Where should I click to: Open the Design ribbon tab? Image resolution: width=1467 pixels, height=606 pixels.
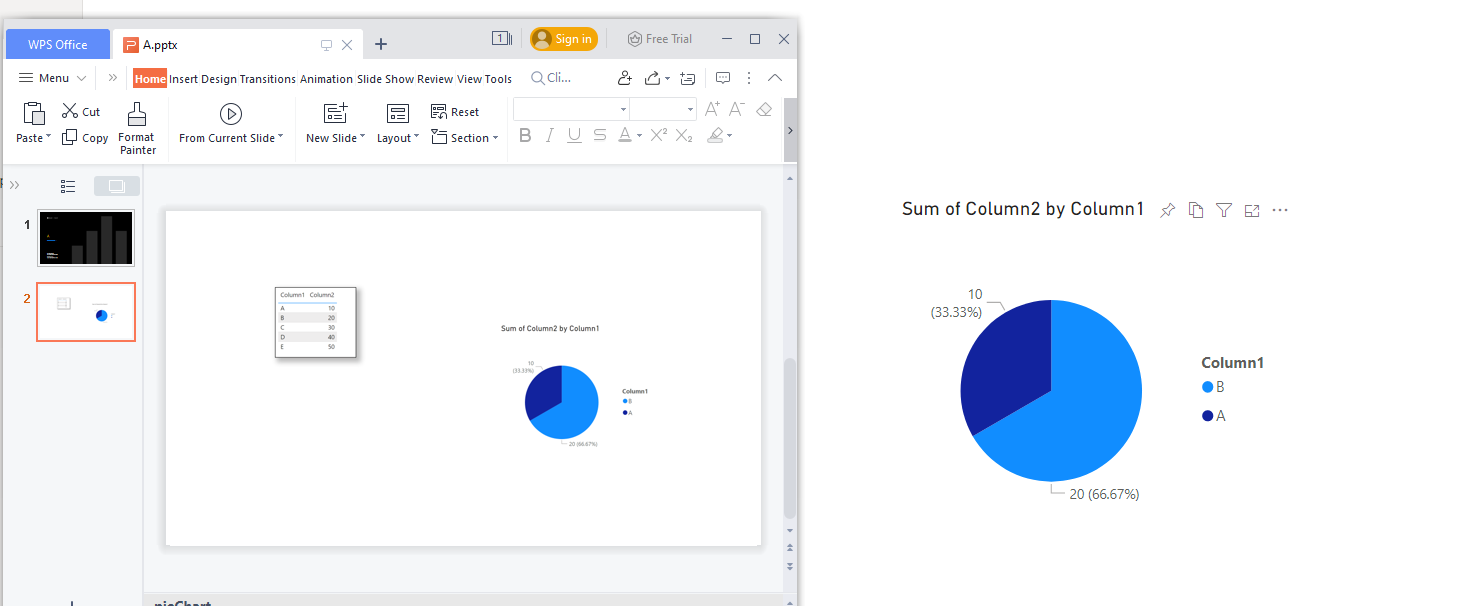coord(218,79)
